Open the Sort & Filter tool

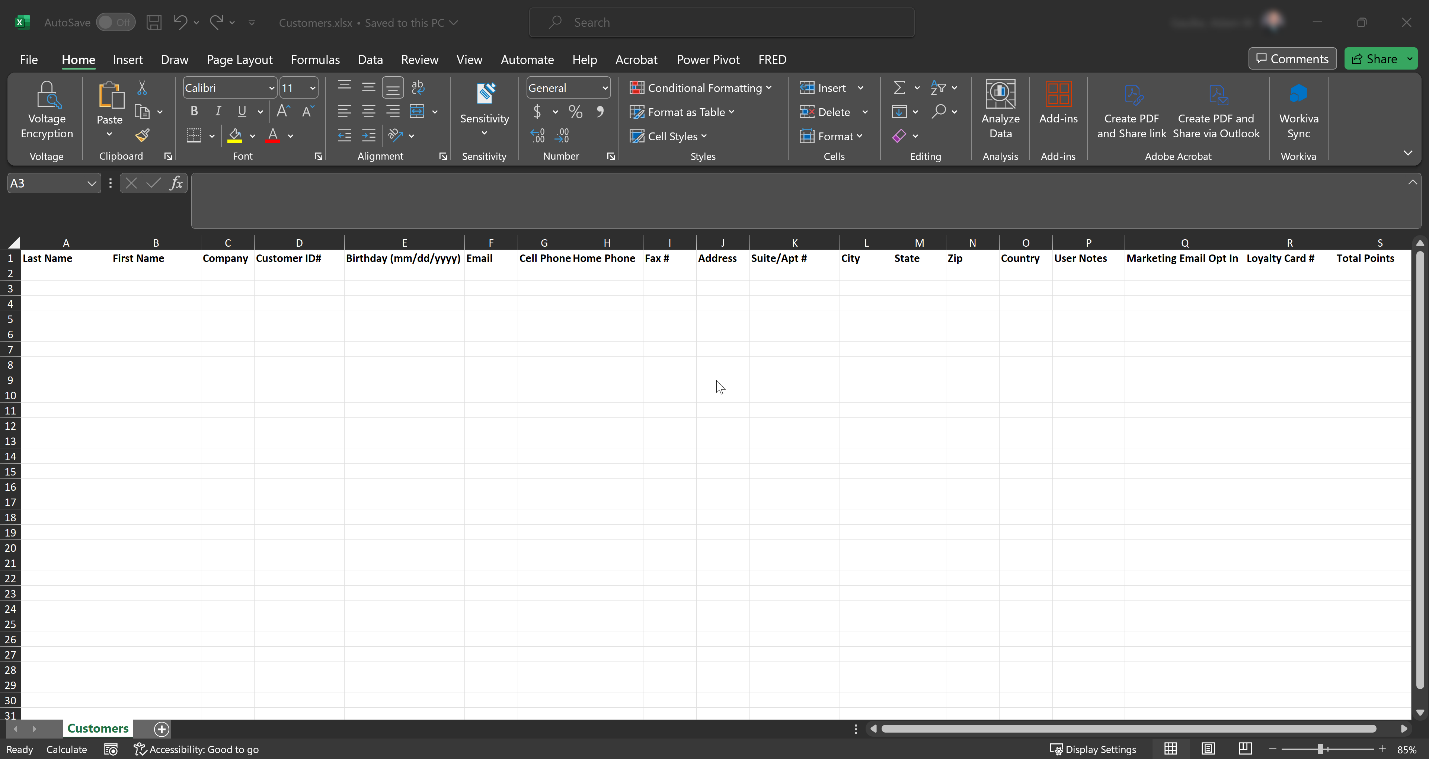pyautogui.click(x=938, y=88)
